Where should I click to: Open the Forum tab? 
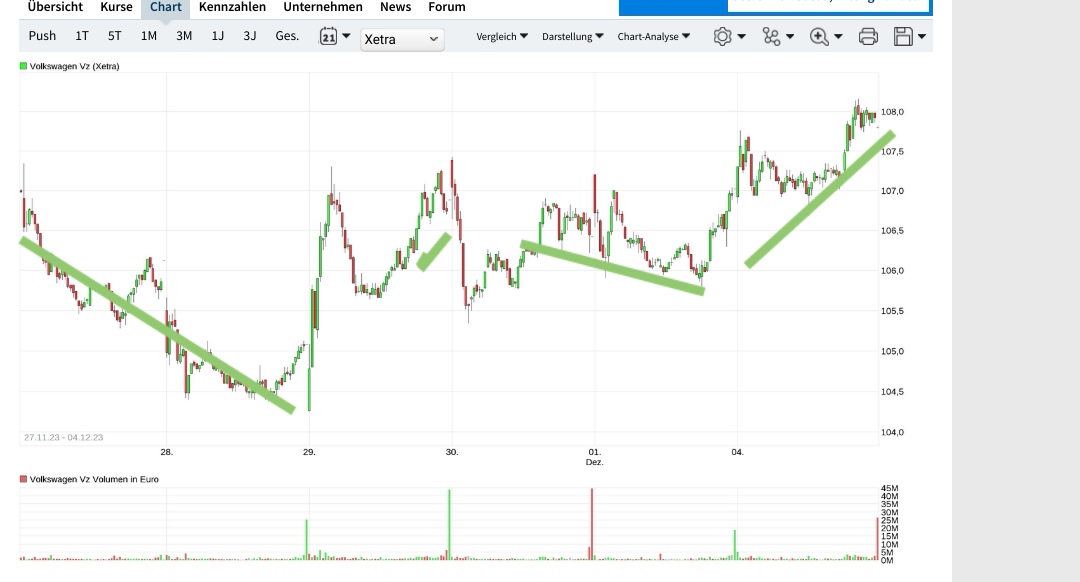point(447,7)
